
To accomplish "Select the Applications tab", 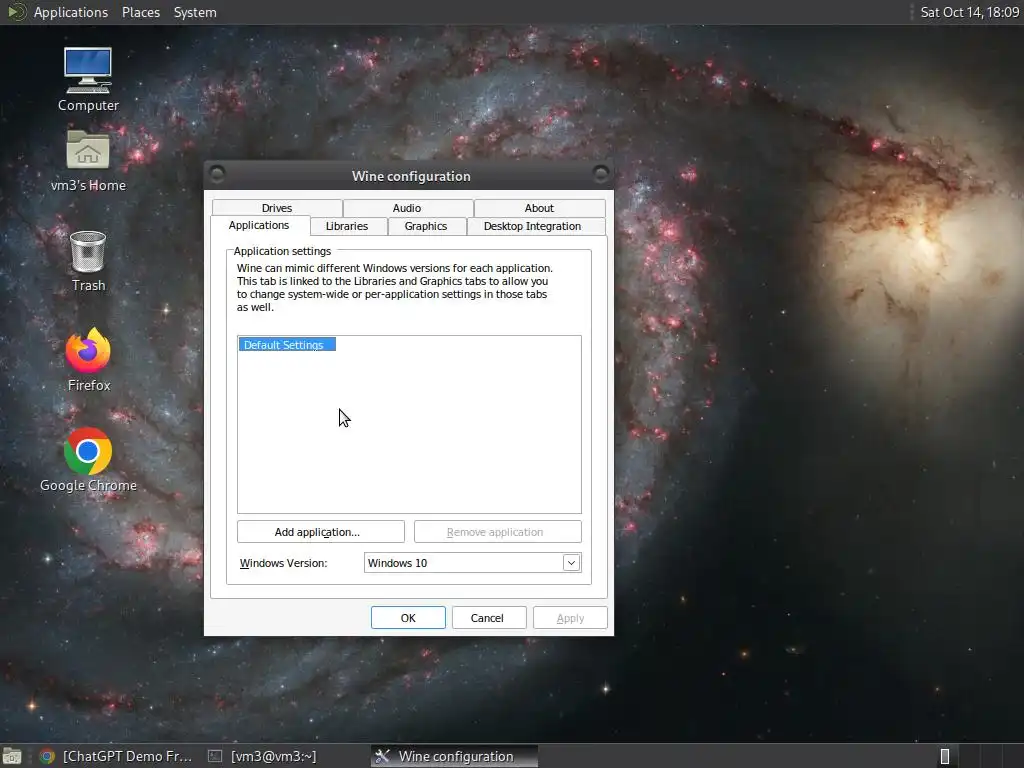I will (259, 225).
